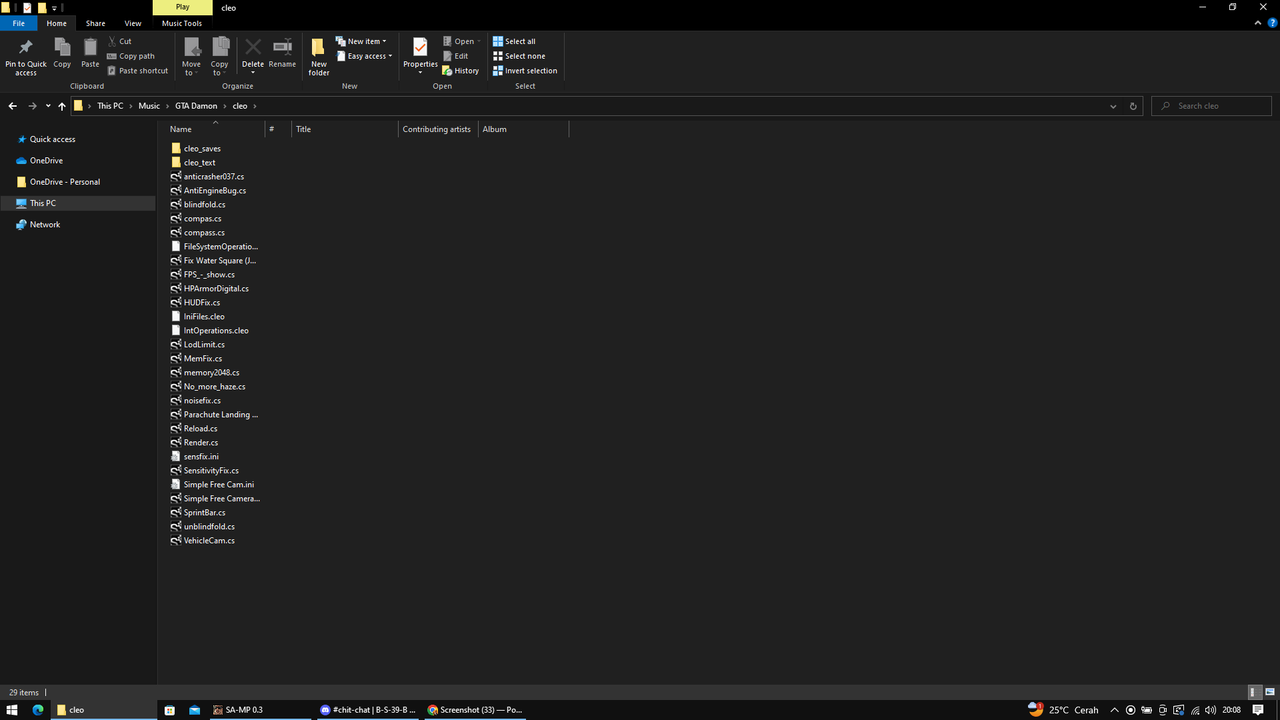Viewport: 1280px width, 720px height.
Task: Navigate to GTA Damon in breadcrumb
Action: click(x=196, y=106)
